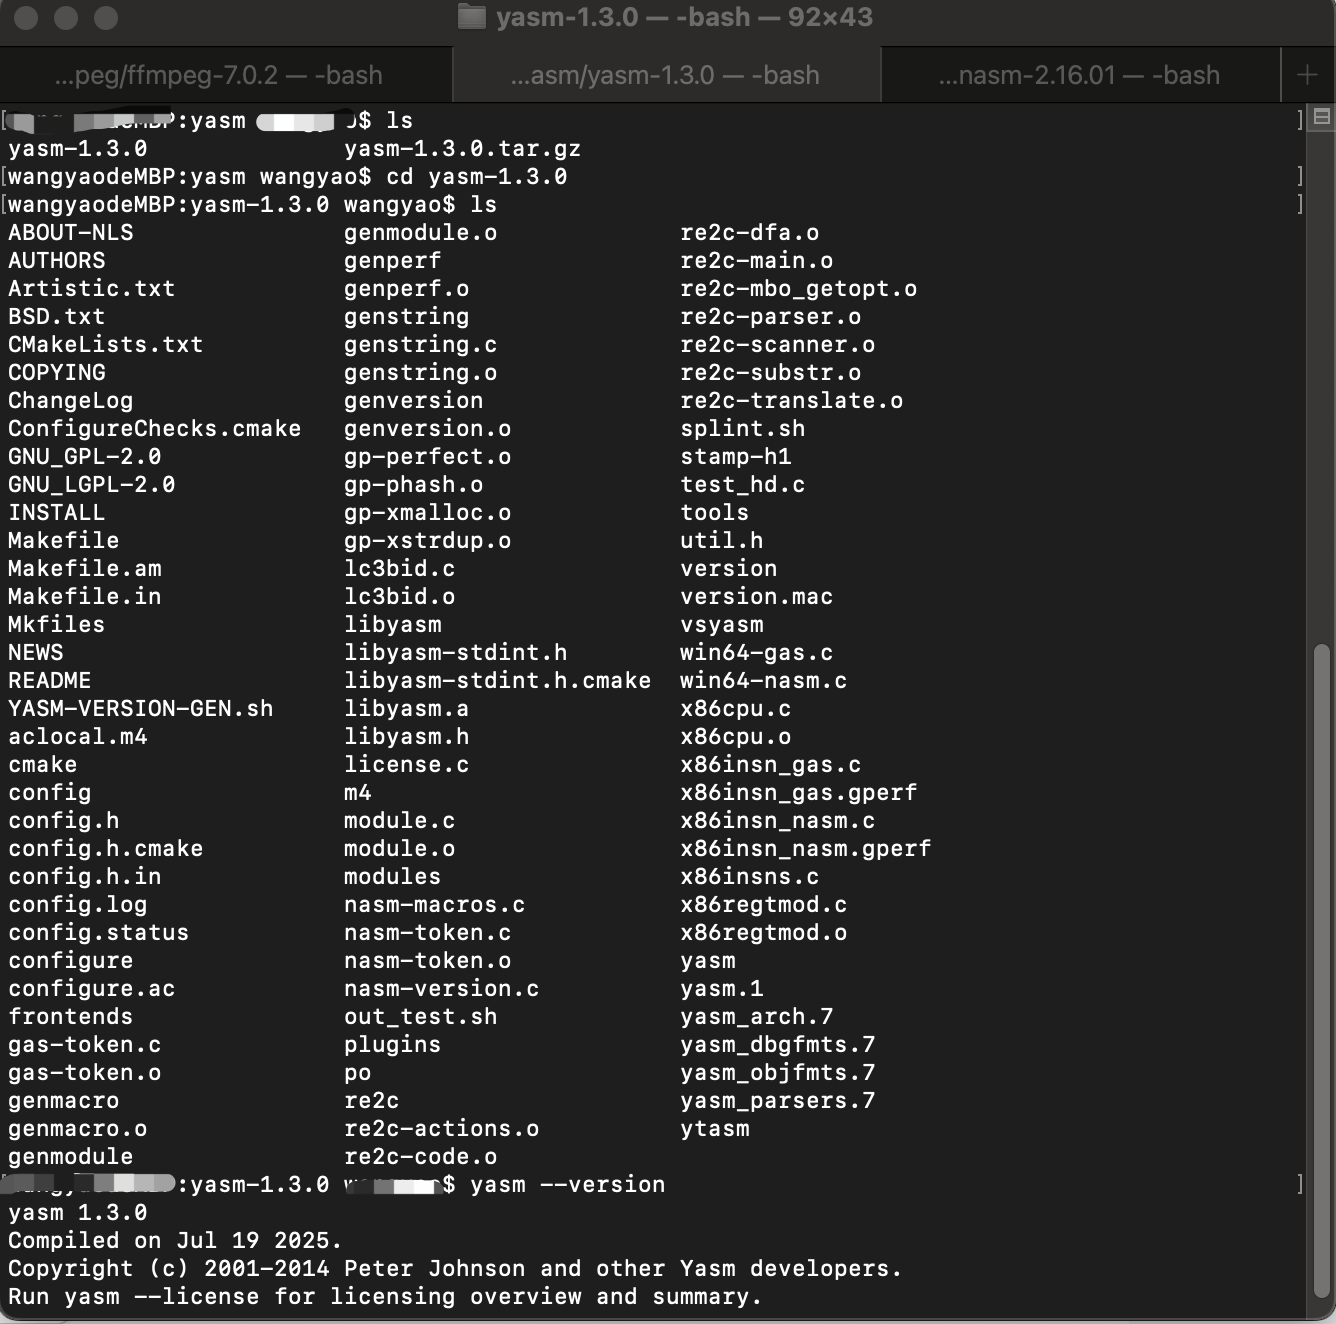Click test_hd.c file name
The image size is (1336, 1324).
(743, 484)
